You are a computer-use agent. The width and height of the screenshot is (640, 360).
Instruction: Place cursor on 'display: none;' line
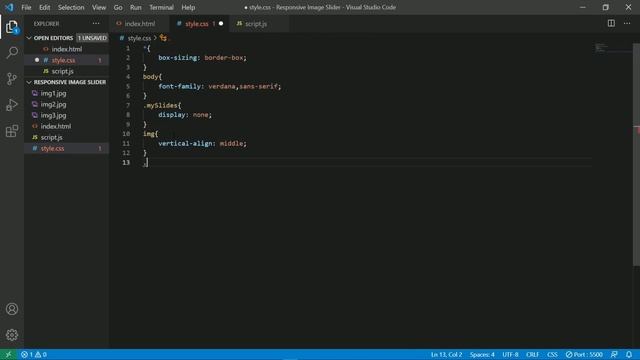(x=185, y=115)
